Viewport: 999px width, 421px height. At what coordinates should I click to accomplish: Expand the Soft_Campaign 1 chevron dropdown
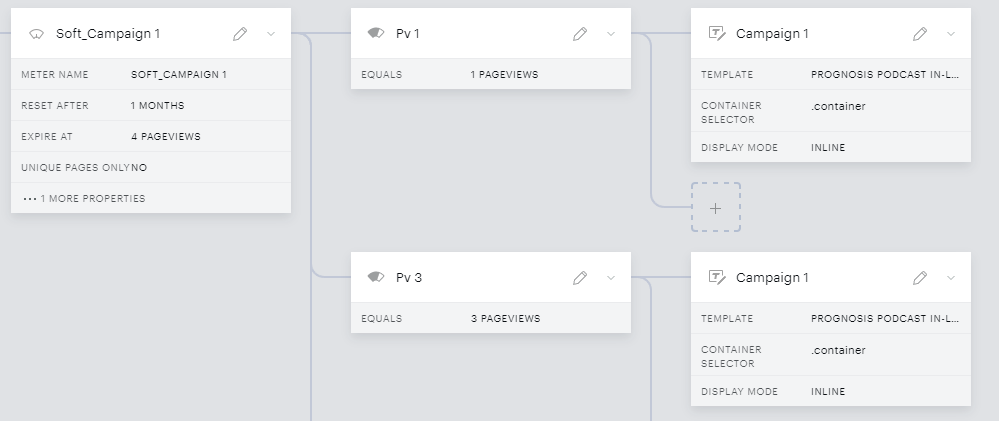271,34
